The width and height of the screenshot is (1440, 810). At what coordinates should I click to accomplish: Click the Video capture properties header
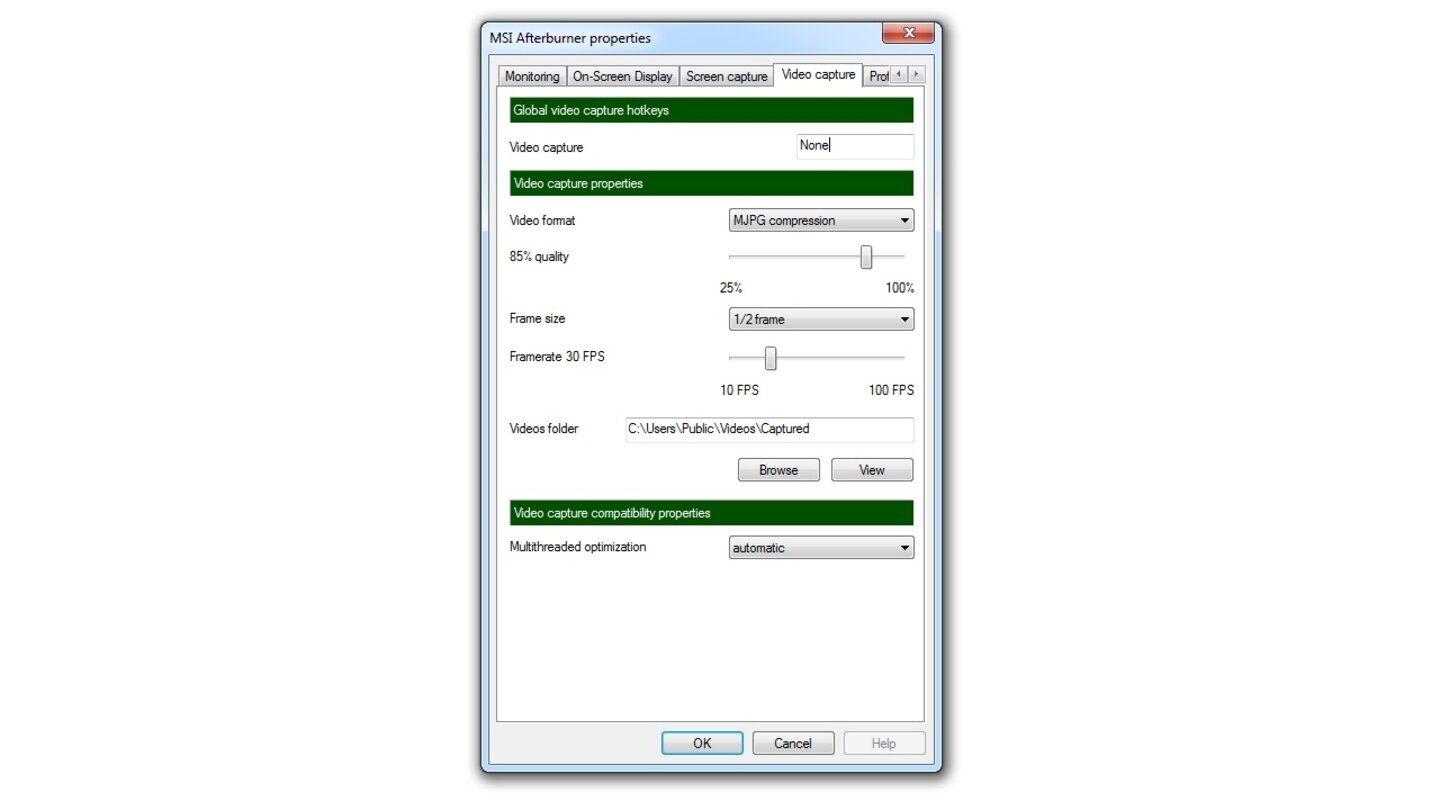pos(711,183)
